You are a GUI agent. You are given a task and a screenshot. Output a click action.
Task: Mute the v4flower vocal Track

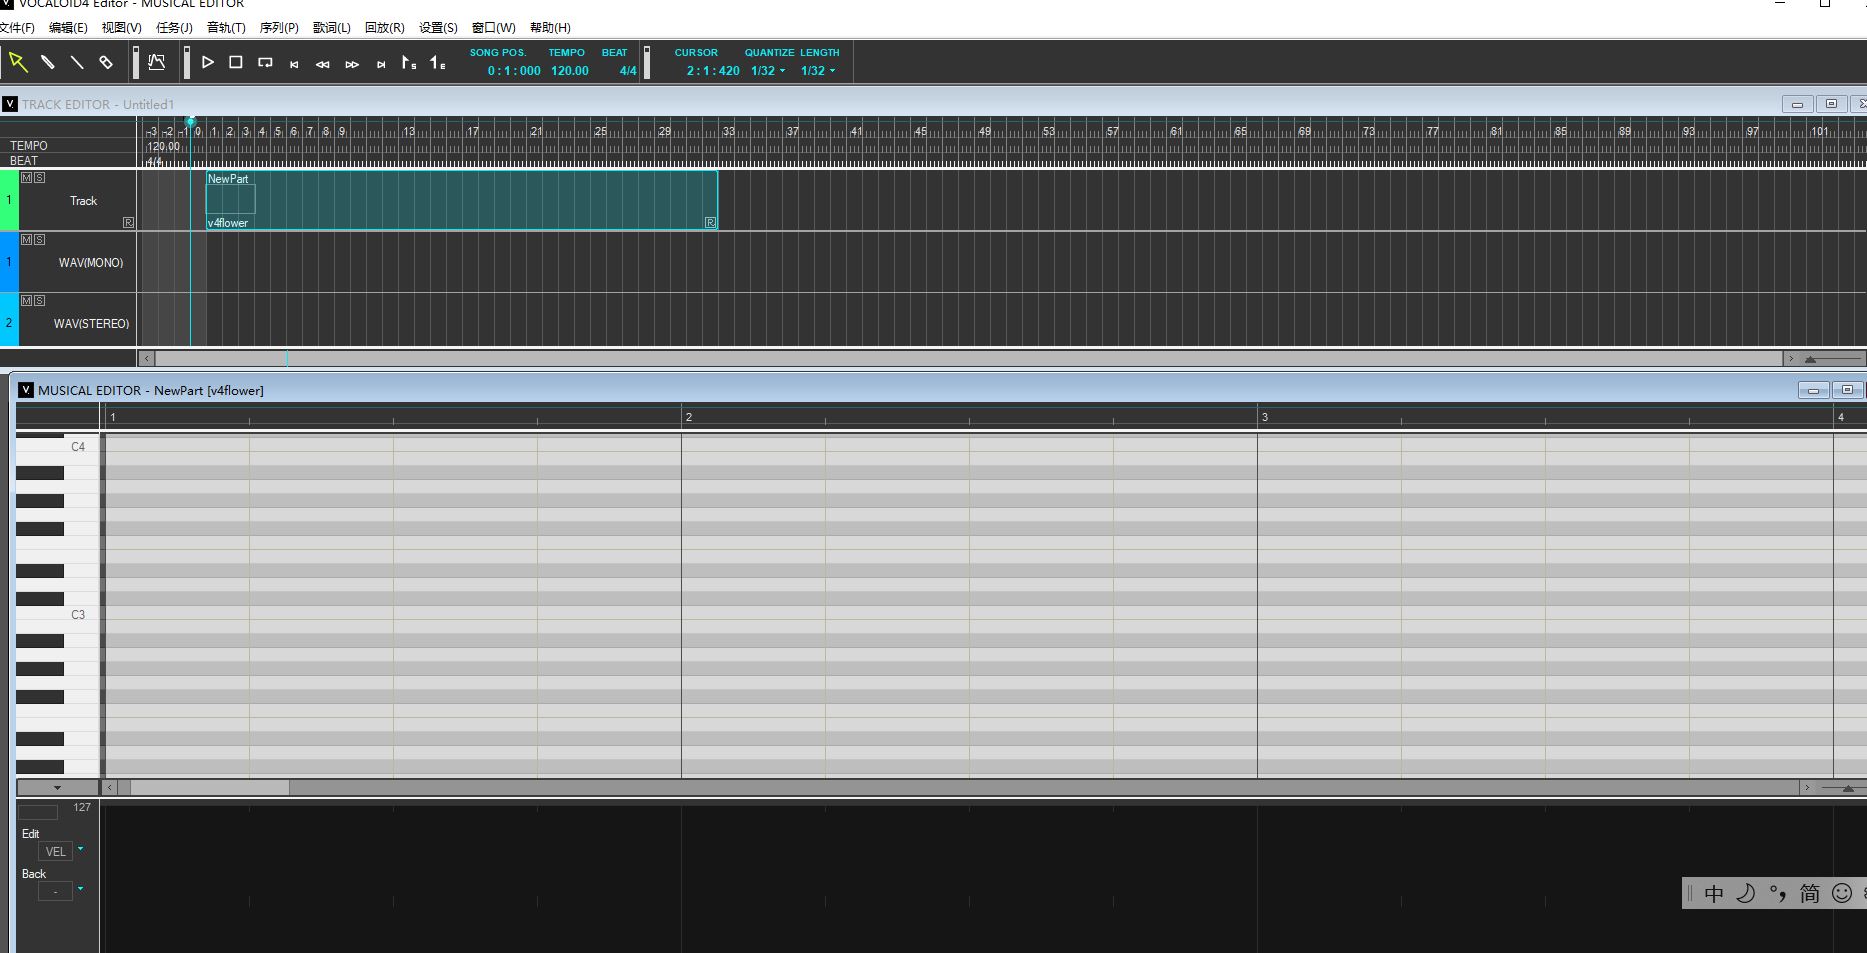coord(26,178)
